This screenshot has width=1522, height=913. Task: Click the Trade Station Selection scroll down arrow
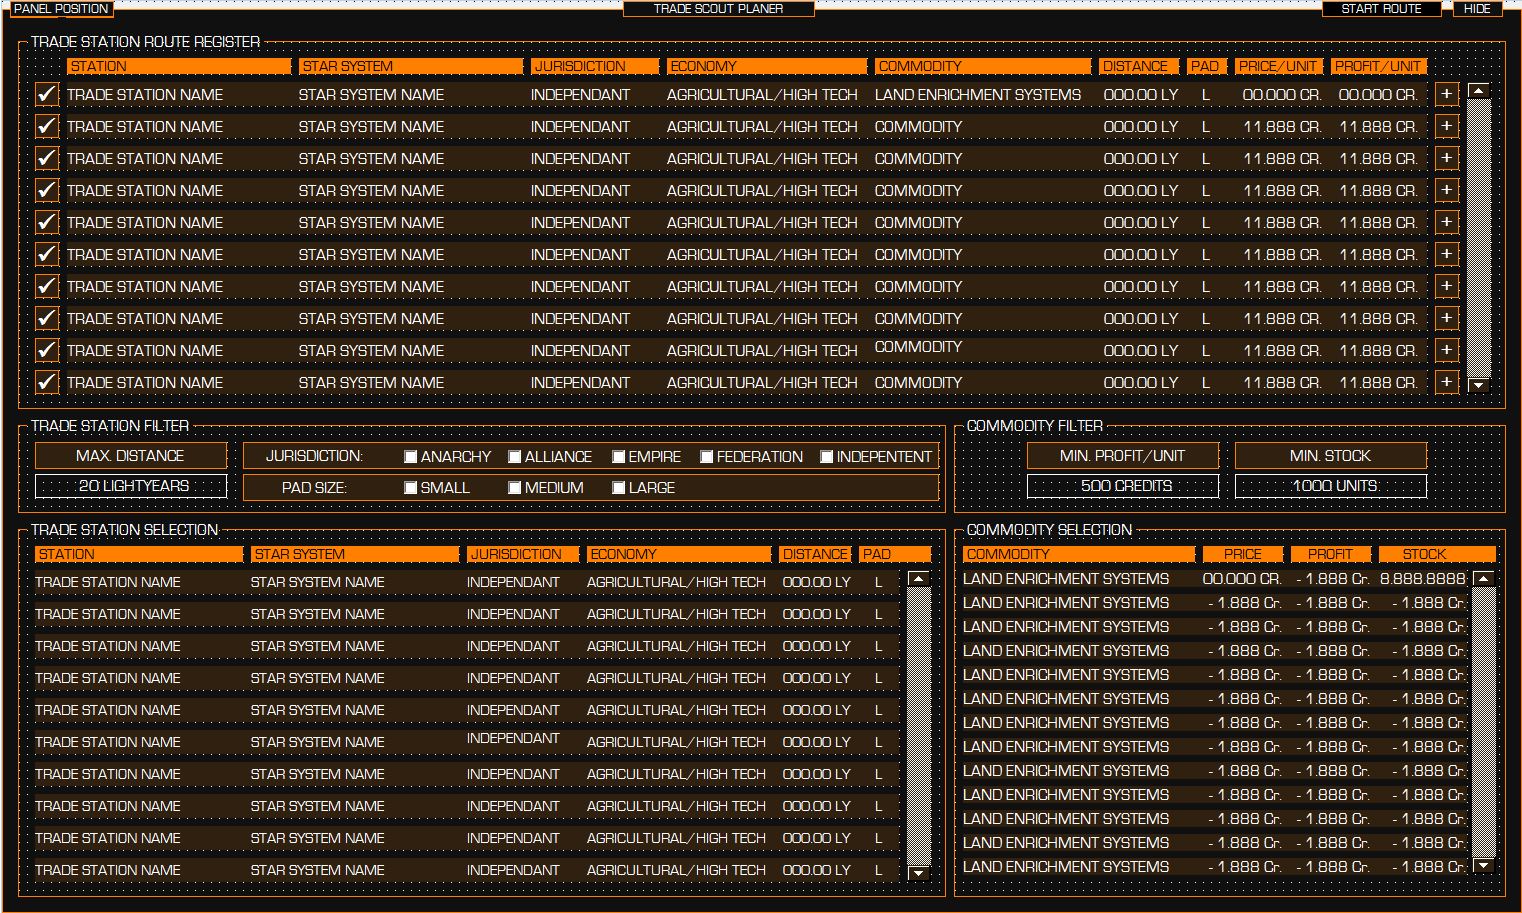coord(918,873)
